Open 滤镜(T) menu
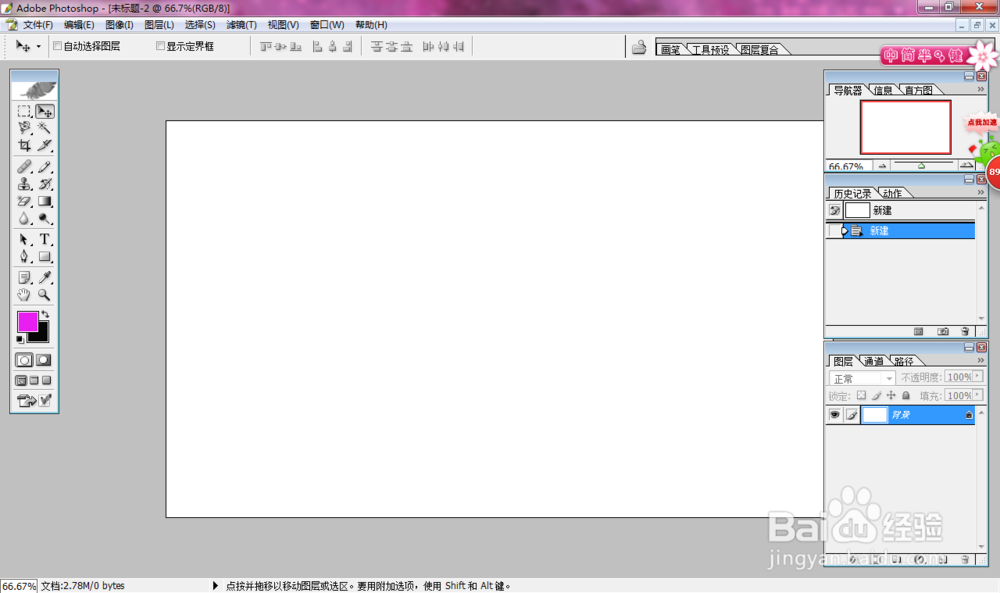1000x593 pixels. (x=241, y=25)
